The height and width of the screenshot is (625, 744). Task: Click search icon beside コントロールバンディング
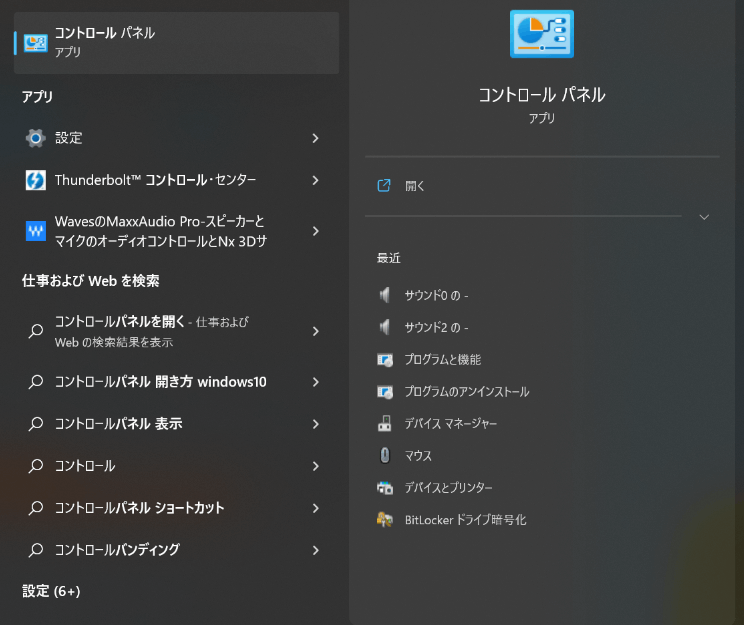pyautogui.click(x=36, y=550)
